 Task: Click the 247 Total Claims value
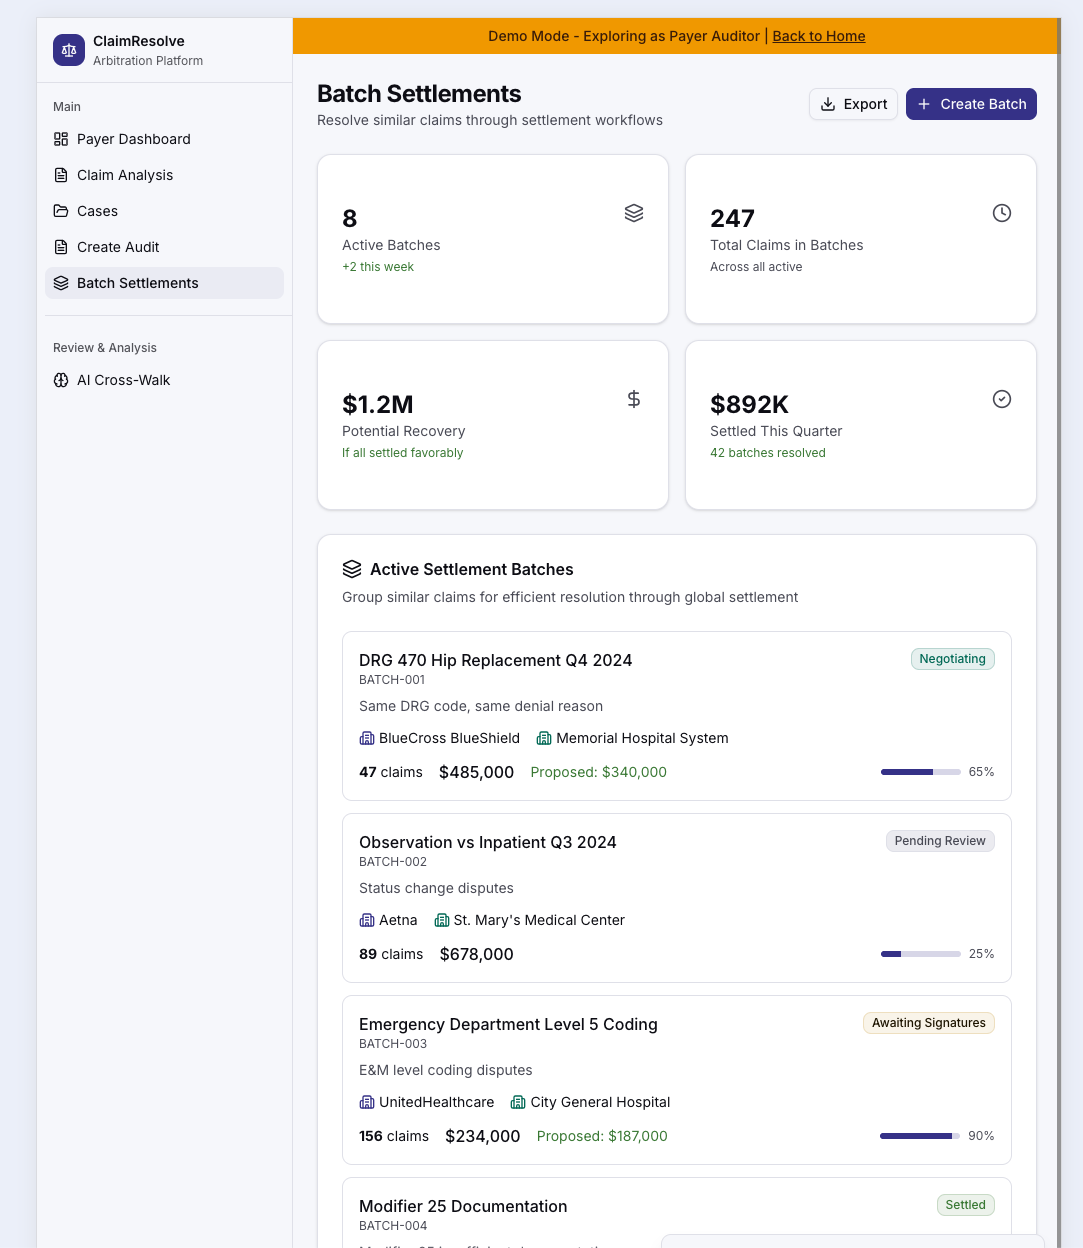(732, 218)
